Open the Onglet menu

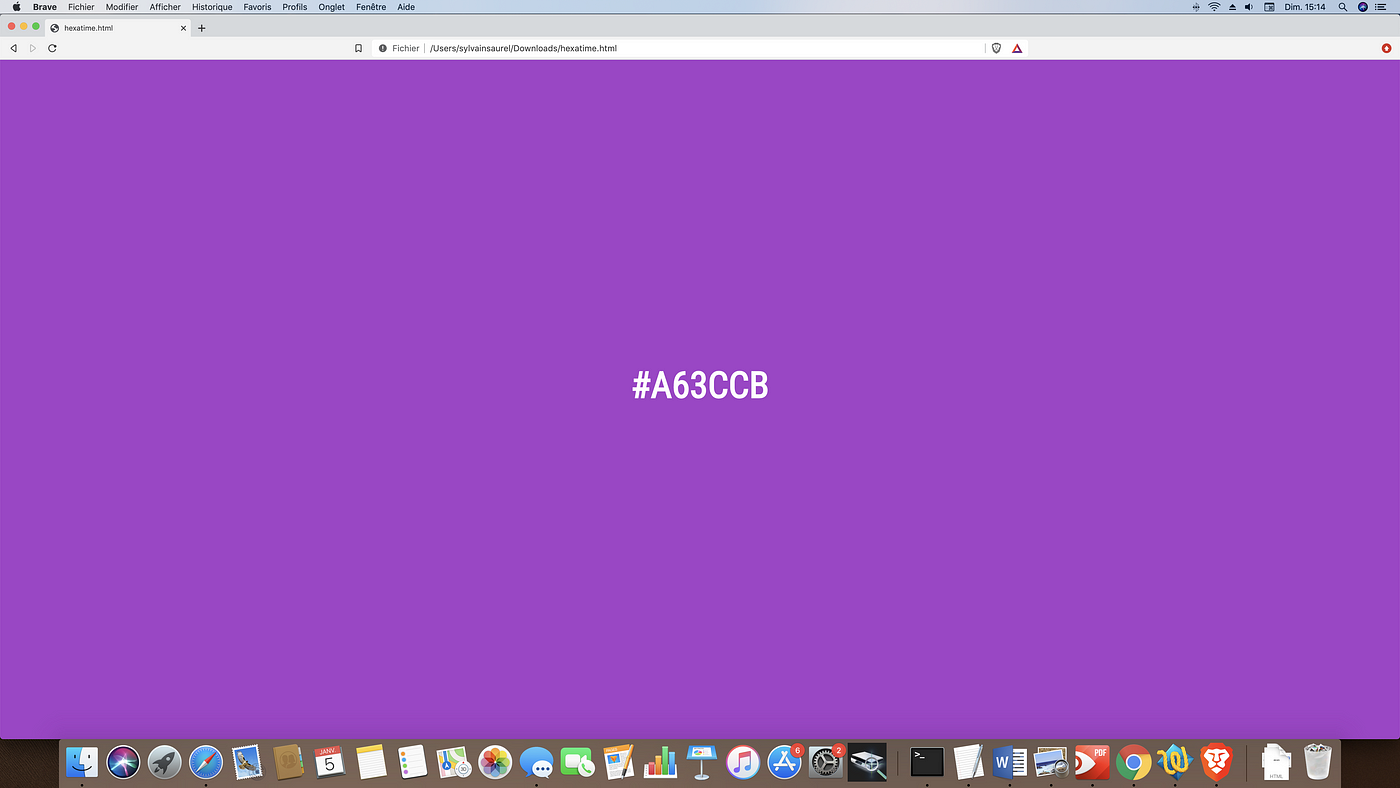(332, 7)
